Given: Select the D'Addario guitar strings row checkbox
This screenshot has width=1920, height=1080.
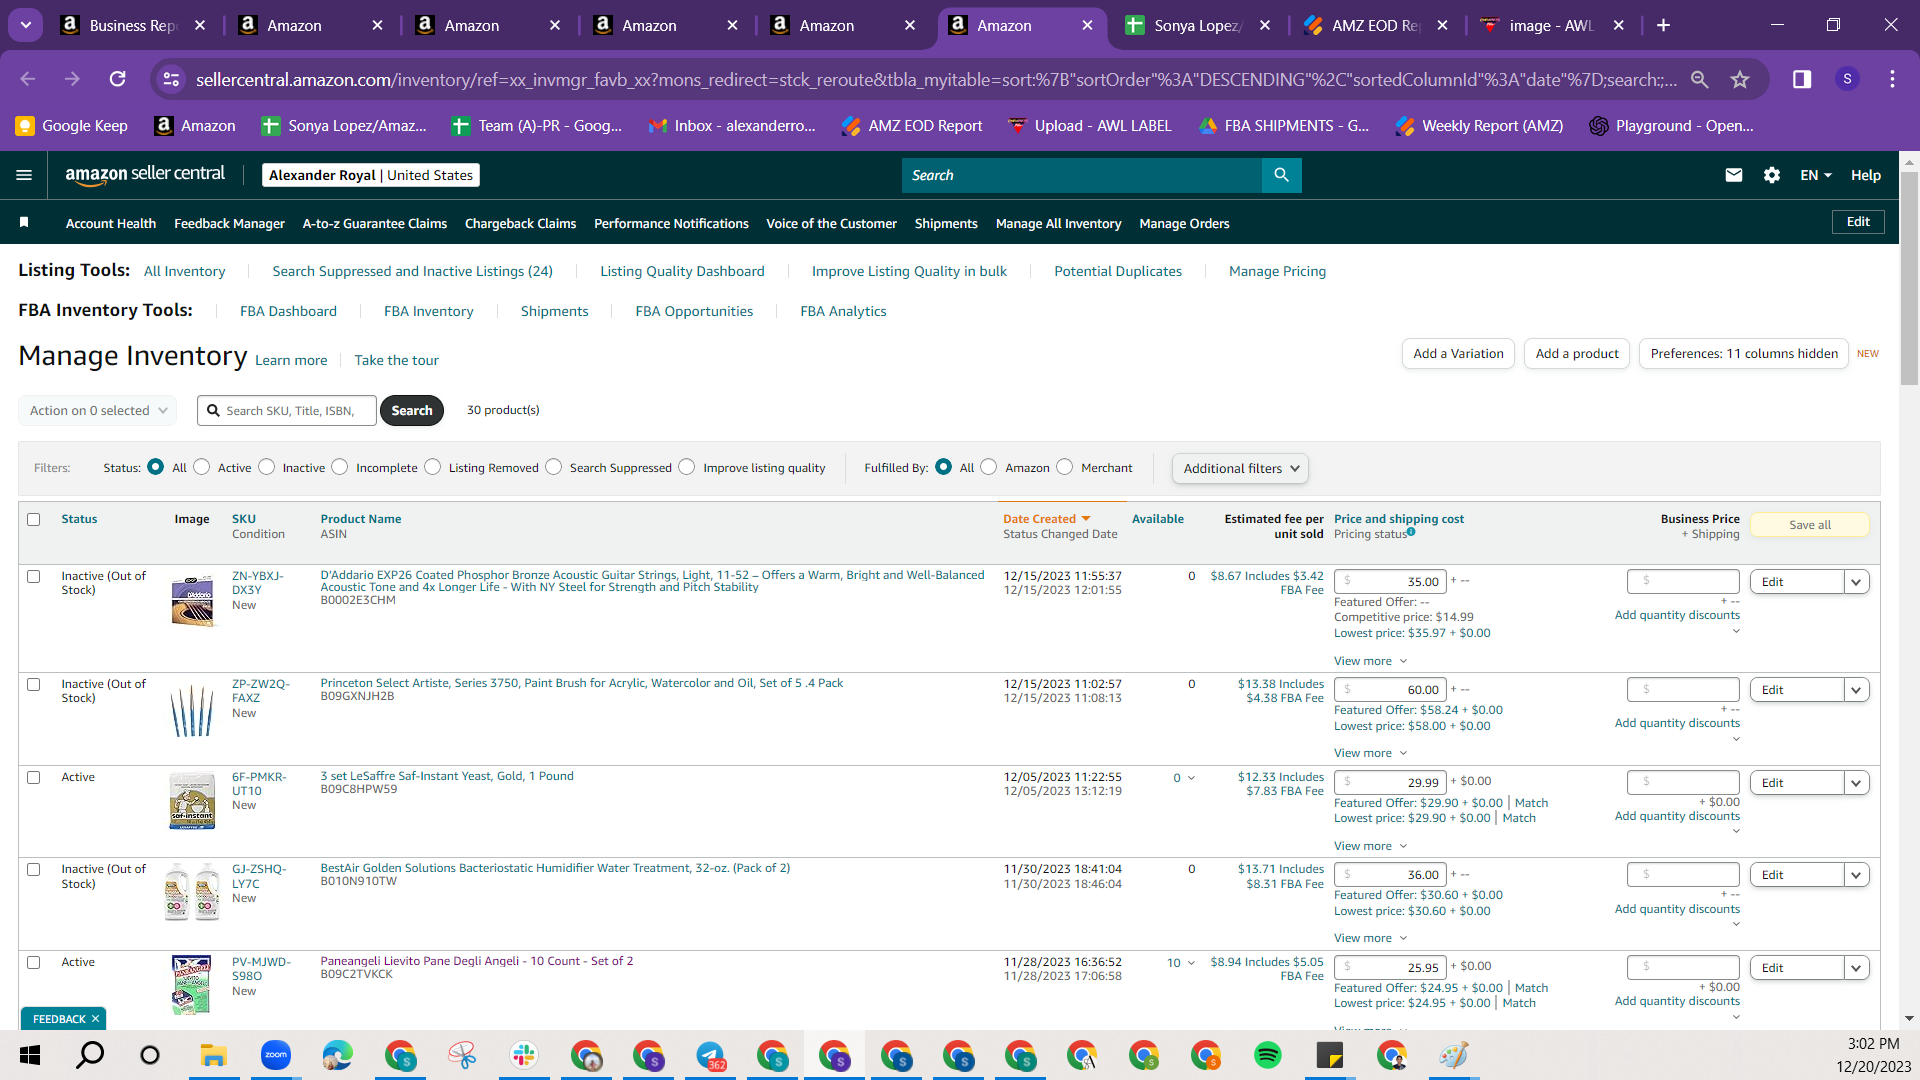Looking at the screenshot, I should click(x=34, y=577).
